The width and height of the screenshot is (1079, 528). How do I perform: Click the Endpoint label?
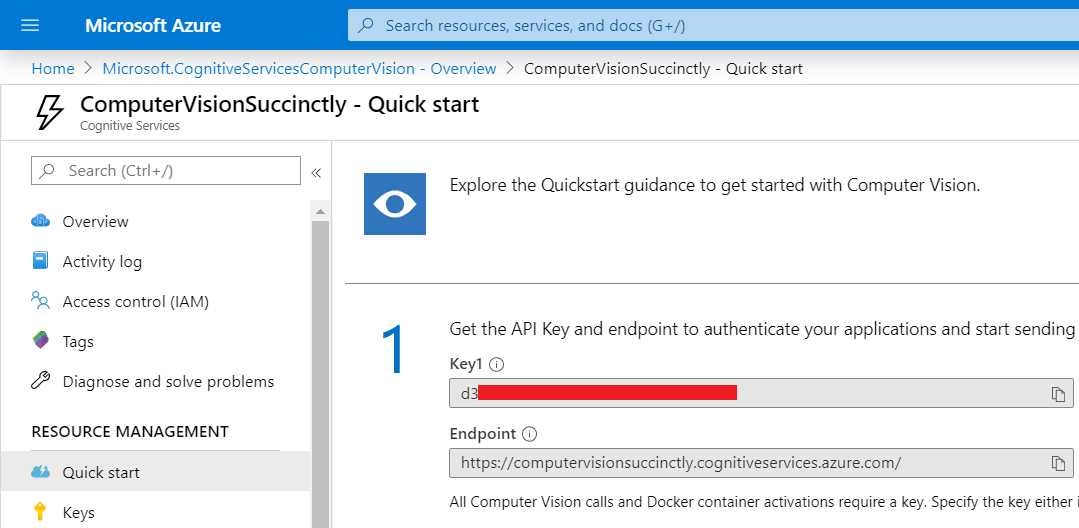point(482,434)
